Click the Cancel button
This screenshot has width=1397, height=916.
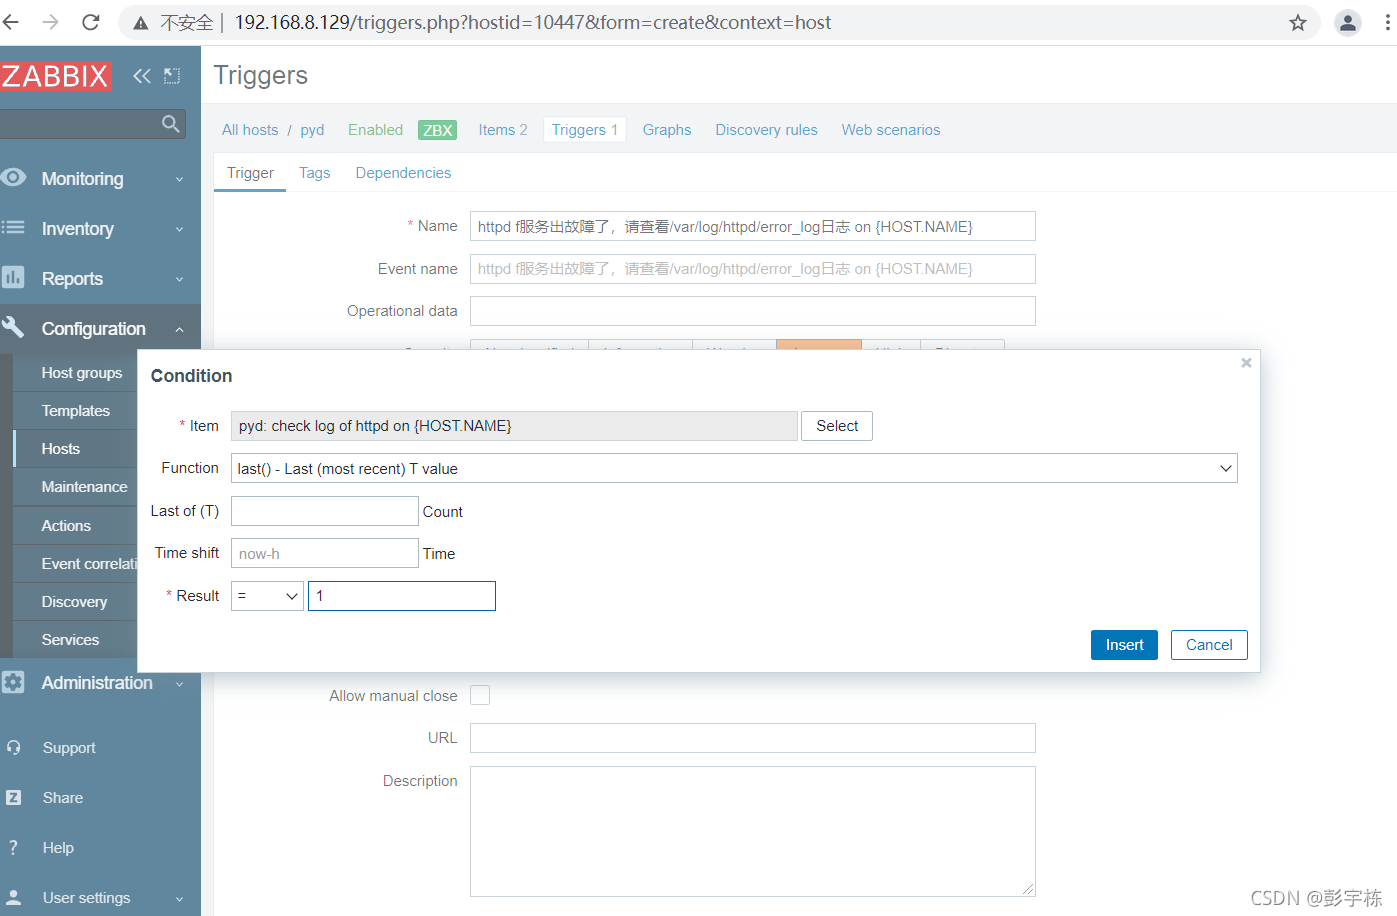1209,645
